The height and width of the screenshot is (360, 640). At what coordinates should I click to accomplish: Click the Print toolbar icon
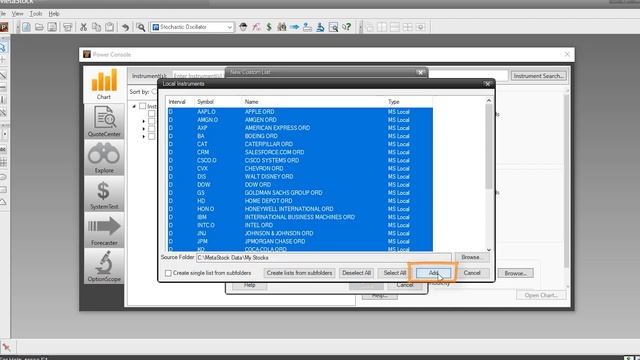[x=68, y=27]
